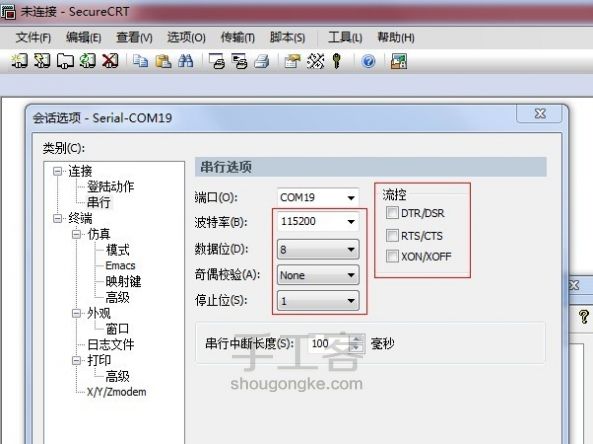593x444 pixels.
Task: Click the SecureFX toolbar icon
Action: [x=399, y=61]
